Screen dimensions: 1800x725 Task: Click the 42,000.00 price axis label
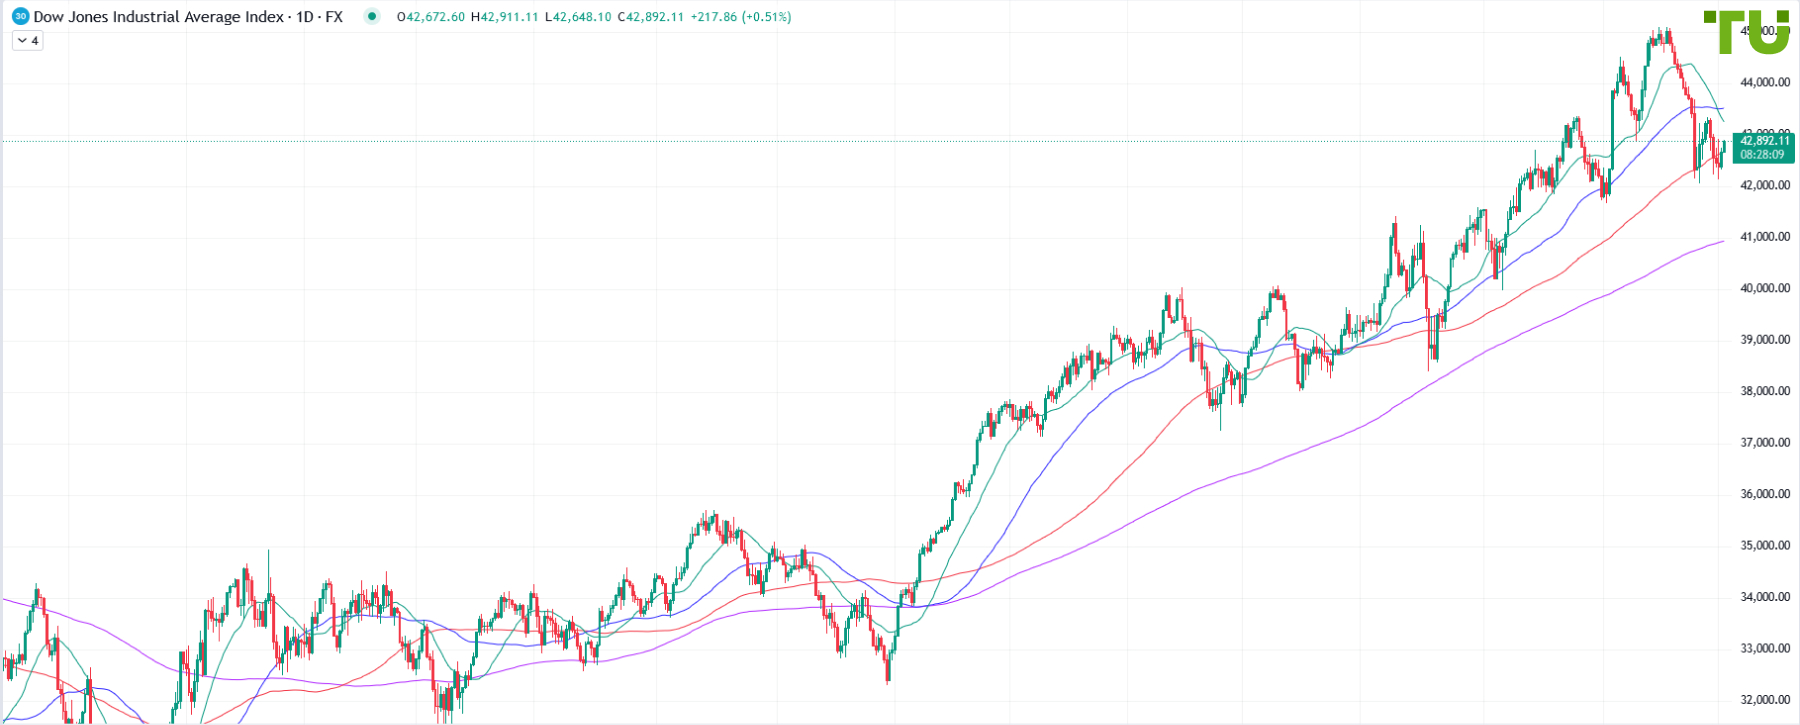point(1765,185)
